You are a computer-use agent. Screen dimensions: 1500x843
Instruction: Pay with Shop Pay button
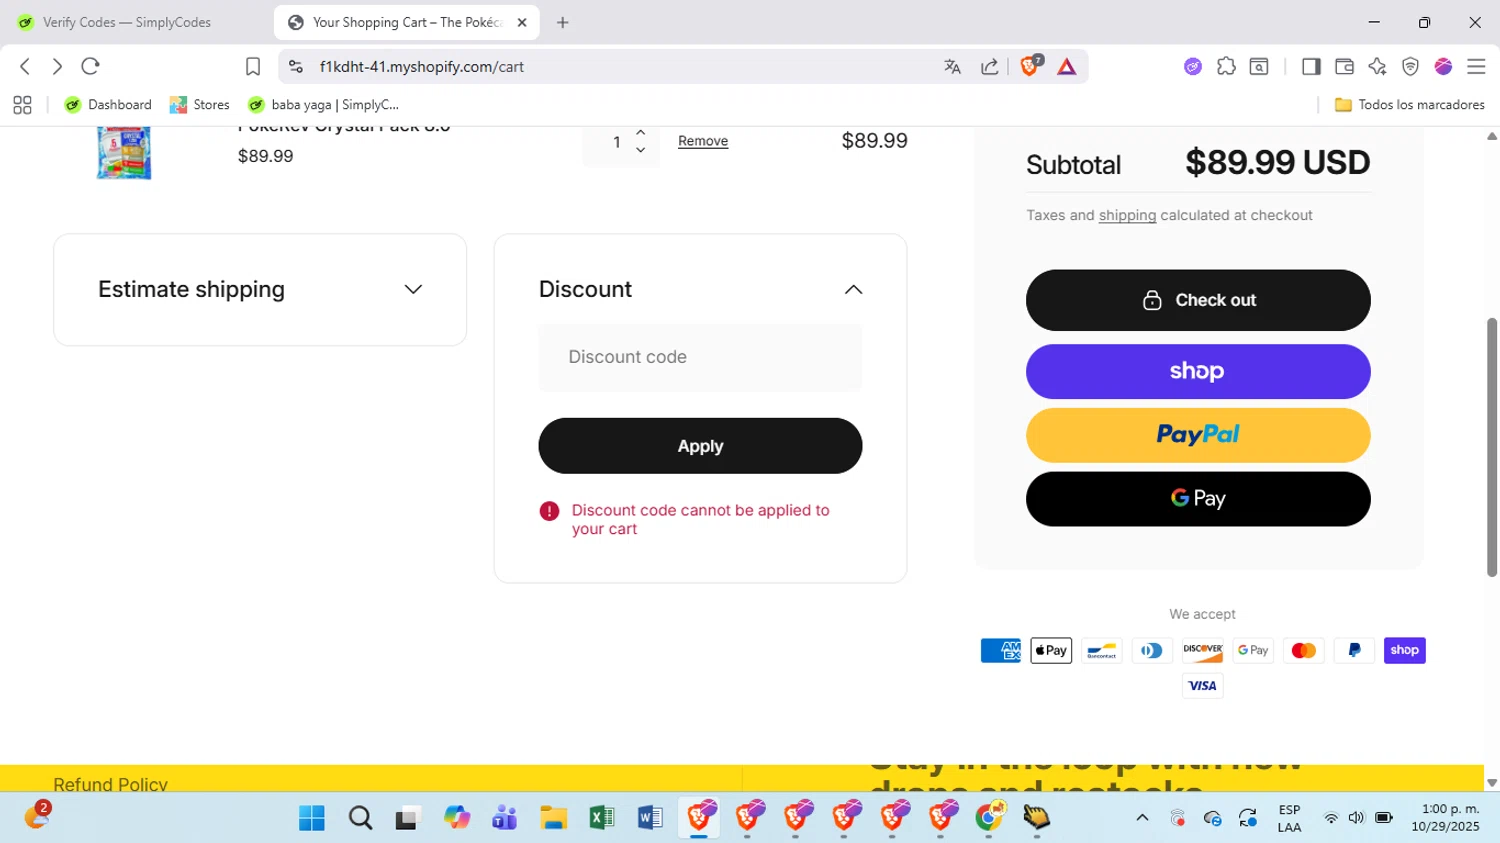click(1198, 372)
